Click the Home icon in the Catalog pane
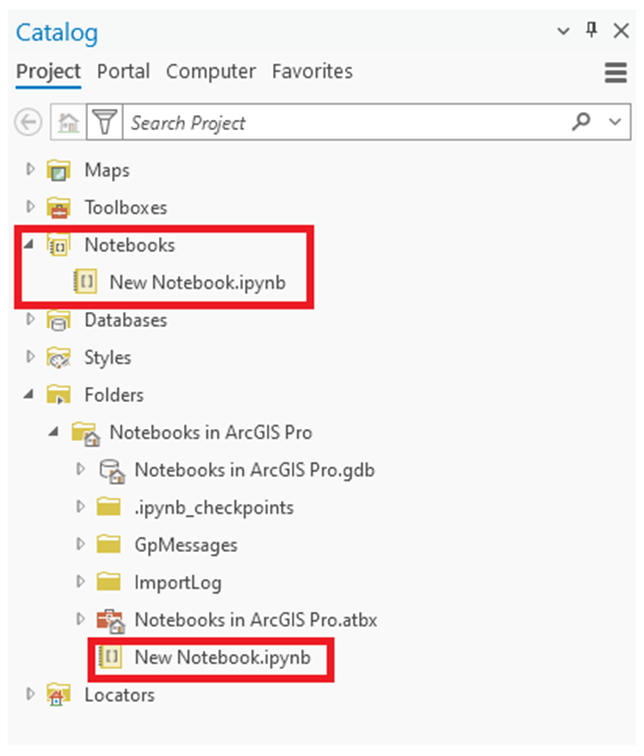This screenshot has width=644, height=756. [68, 122]
